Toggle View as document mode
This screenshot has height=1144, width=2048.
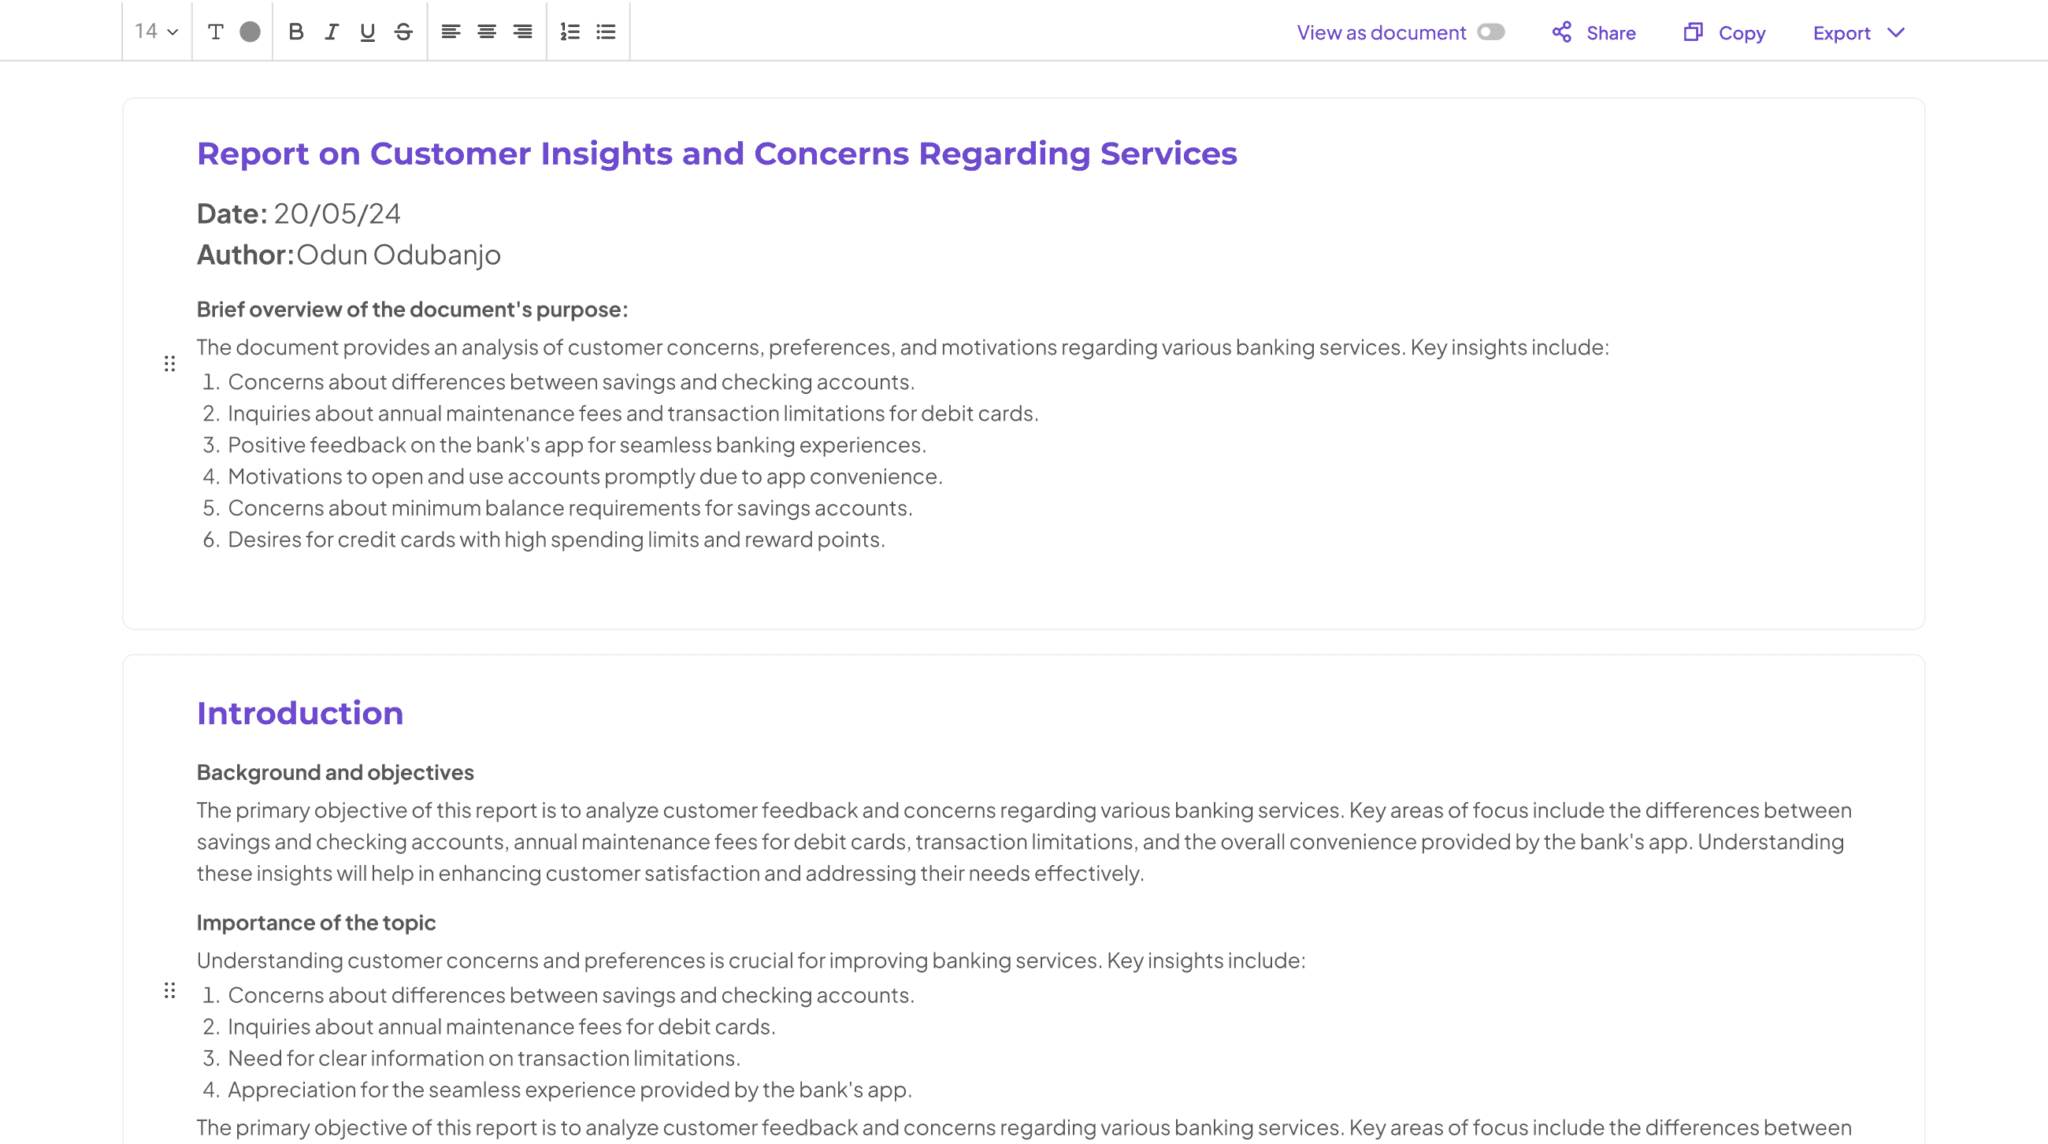[x=1490, y=32]
